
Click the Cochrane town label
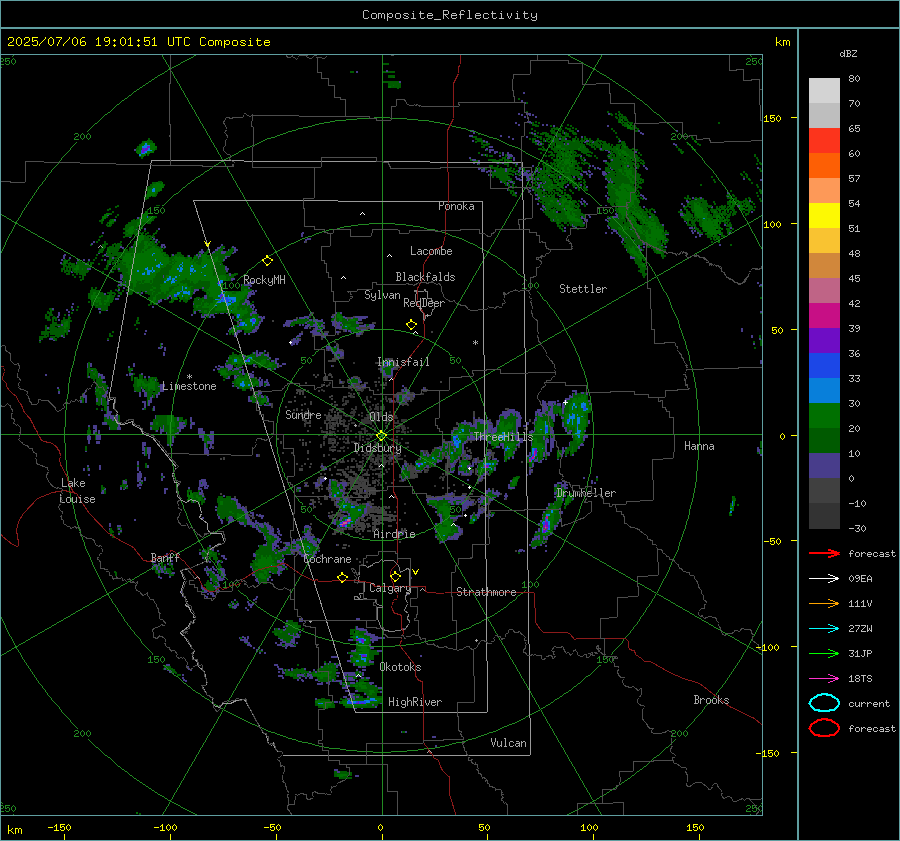pyautogui.click(x=327, y=559)
